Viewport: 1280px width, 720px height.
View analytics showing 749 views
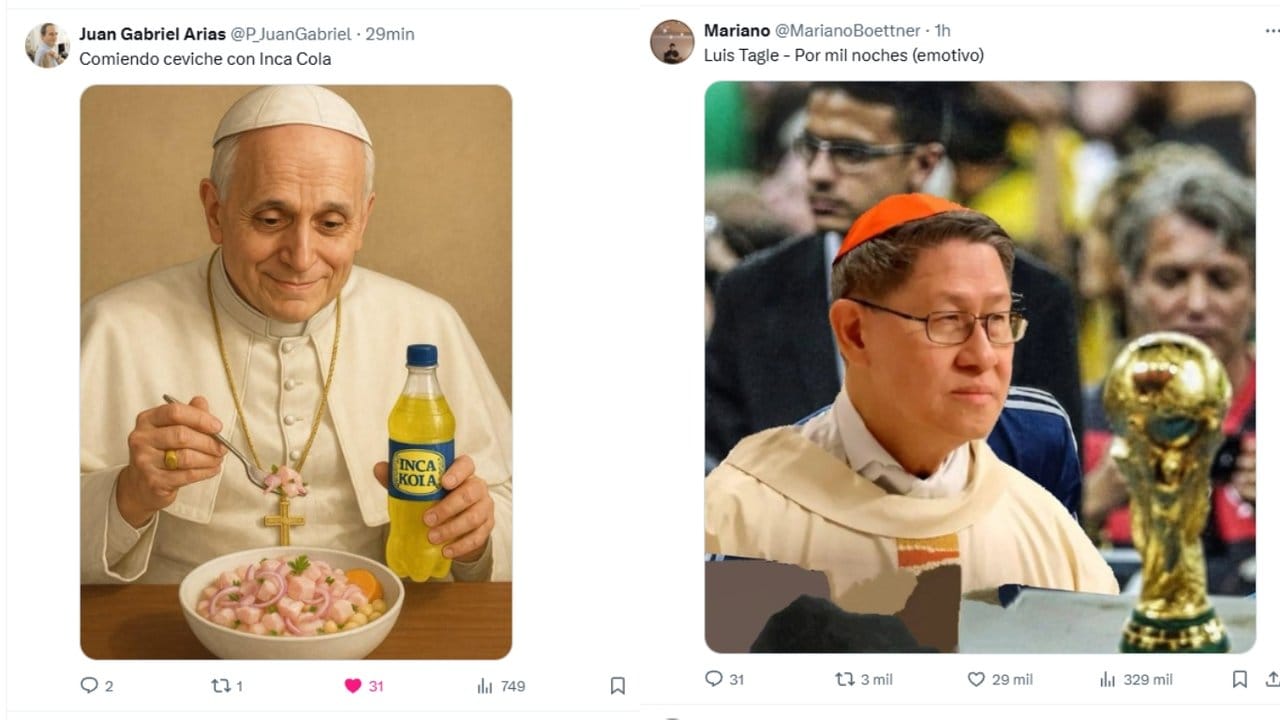point(486,686)
